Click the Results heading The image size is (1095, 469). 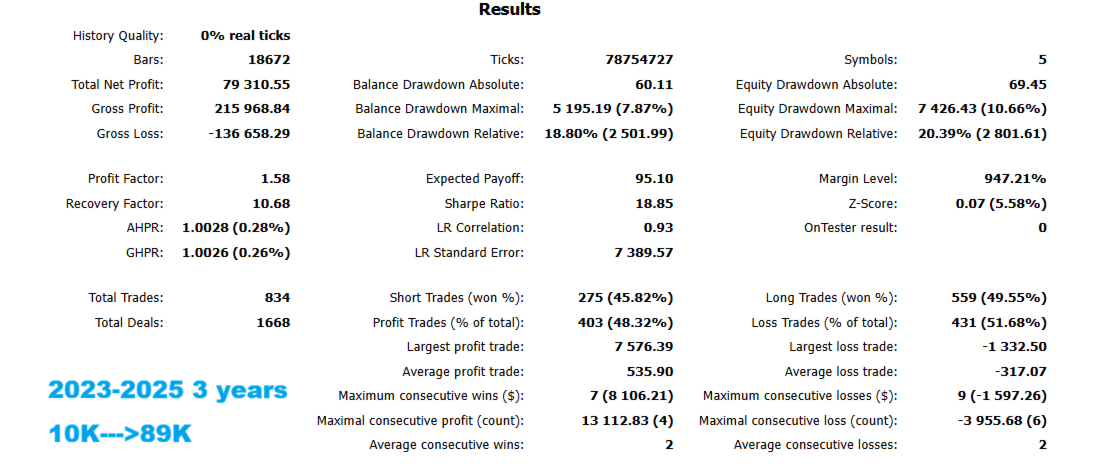[x=509, y=10]
